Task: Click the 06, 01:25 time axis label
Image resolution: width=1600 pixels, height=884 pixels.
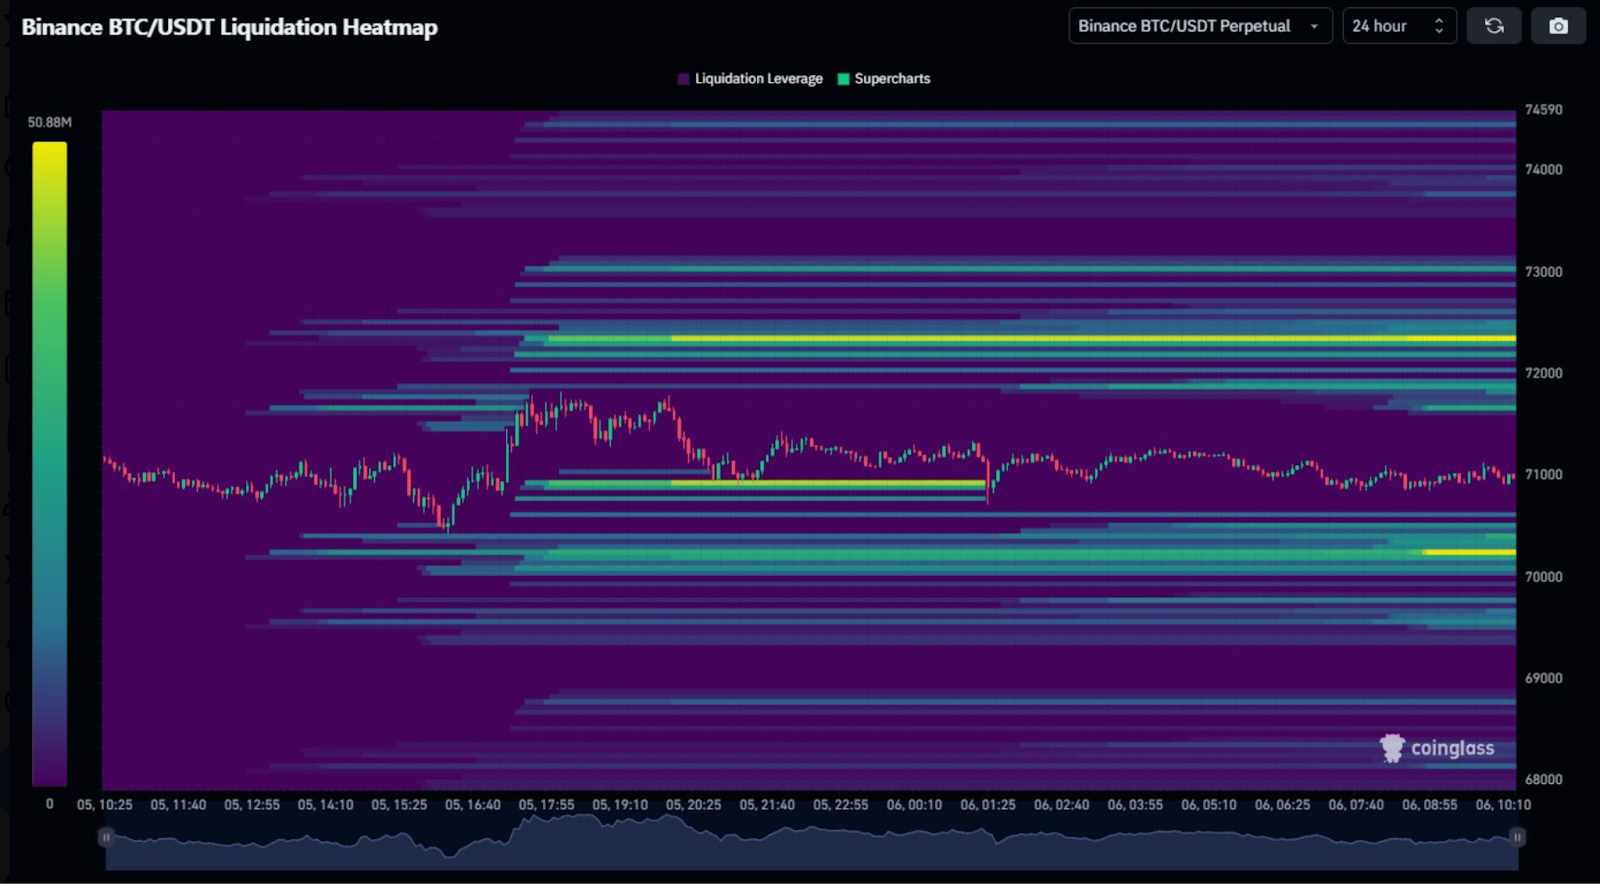Action: [x=988, y=805]
